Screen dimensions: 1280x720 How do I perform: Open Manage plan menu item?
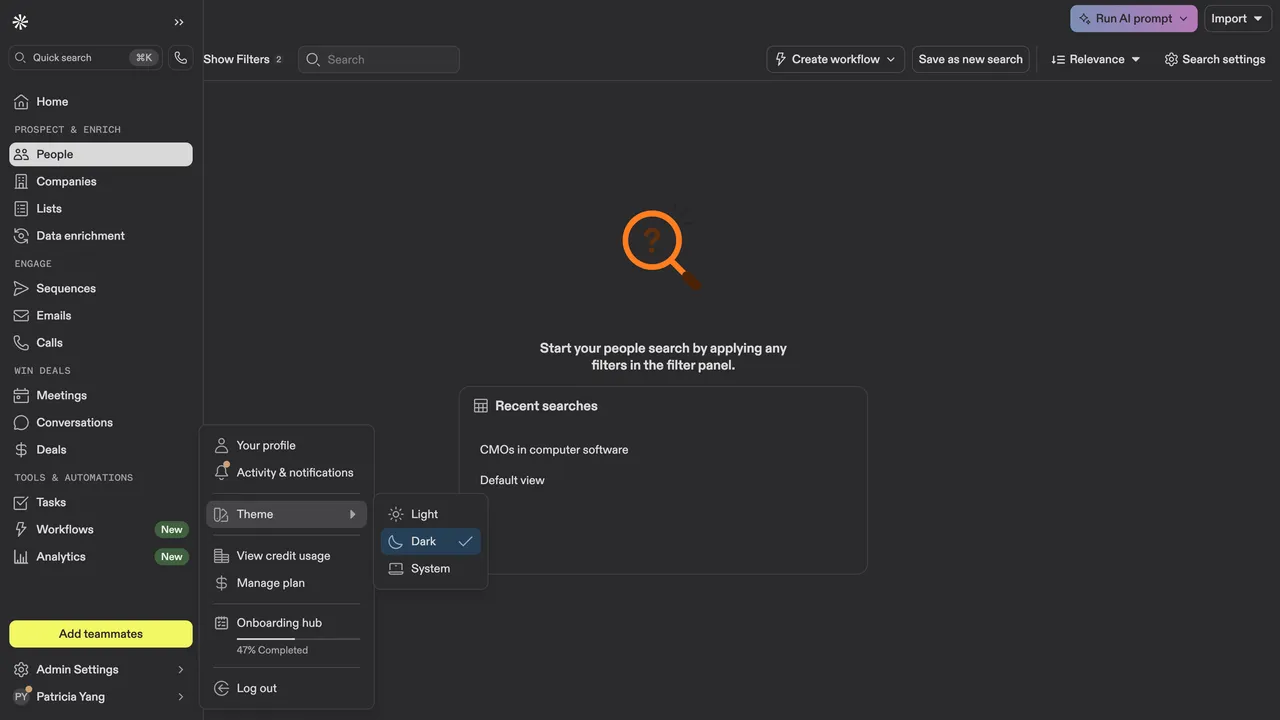point(287,583)
